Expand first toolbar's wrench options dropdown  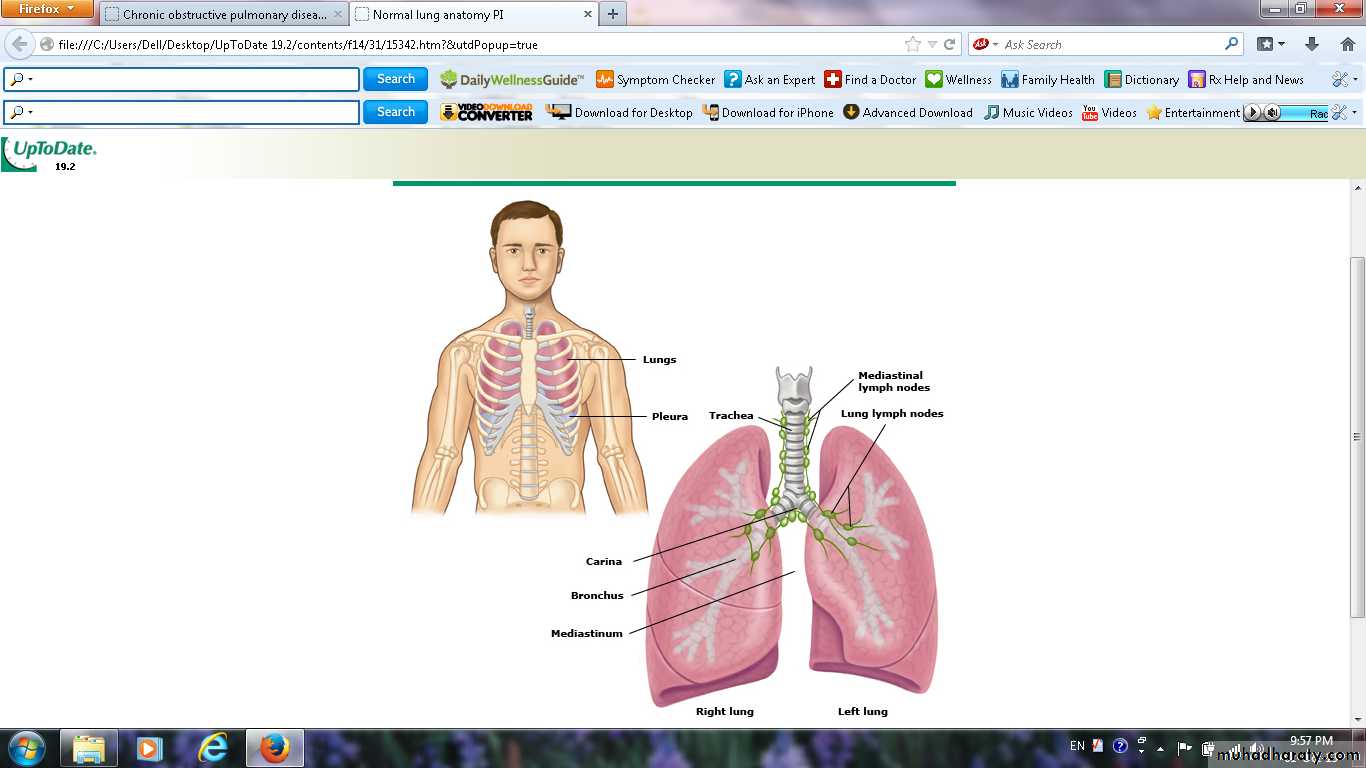[1345, 80]
